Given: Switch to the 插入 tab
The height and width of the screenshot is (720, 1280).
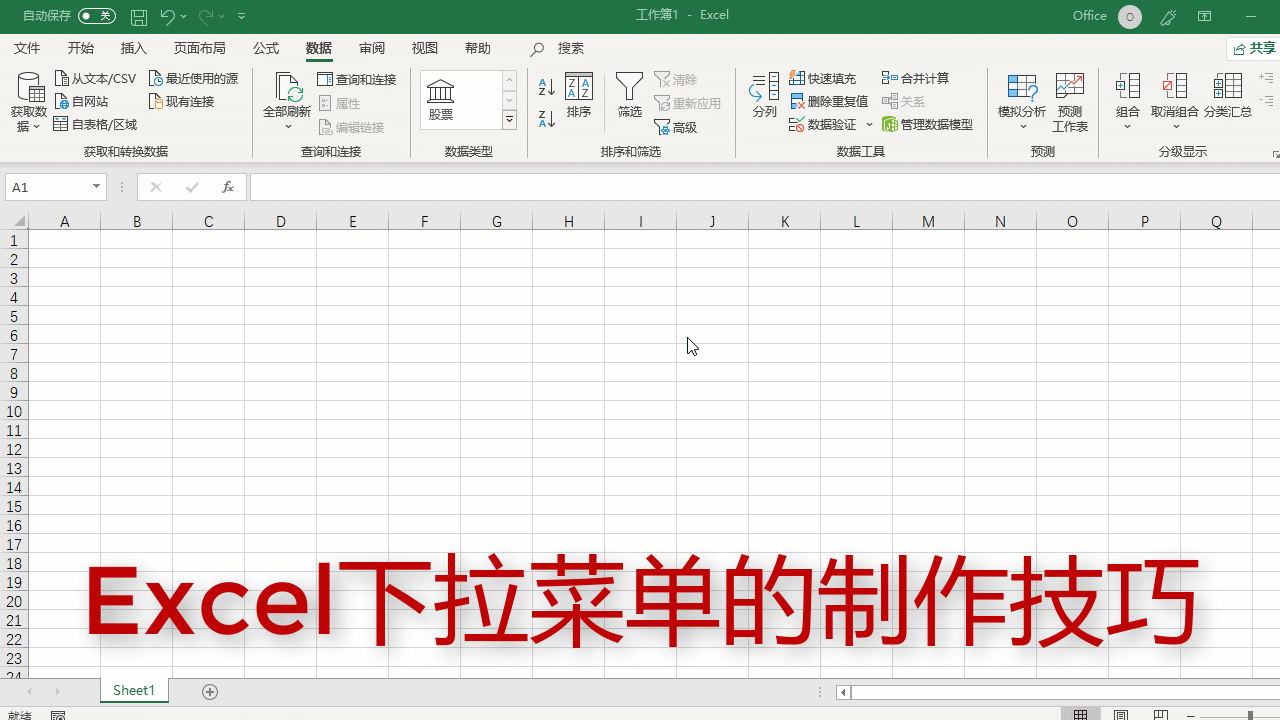Looking at the screenshot, I should click(x=133, y=49).
